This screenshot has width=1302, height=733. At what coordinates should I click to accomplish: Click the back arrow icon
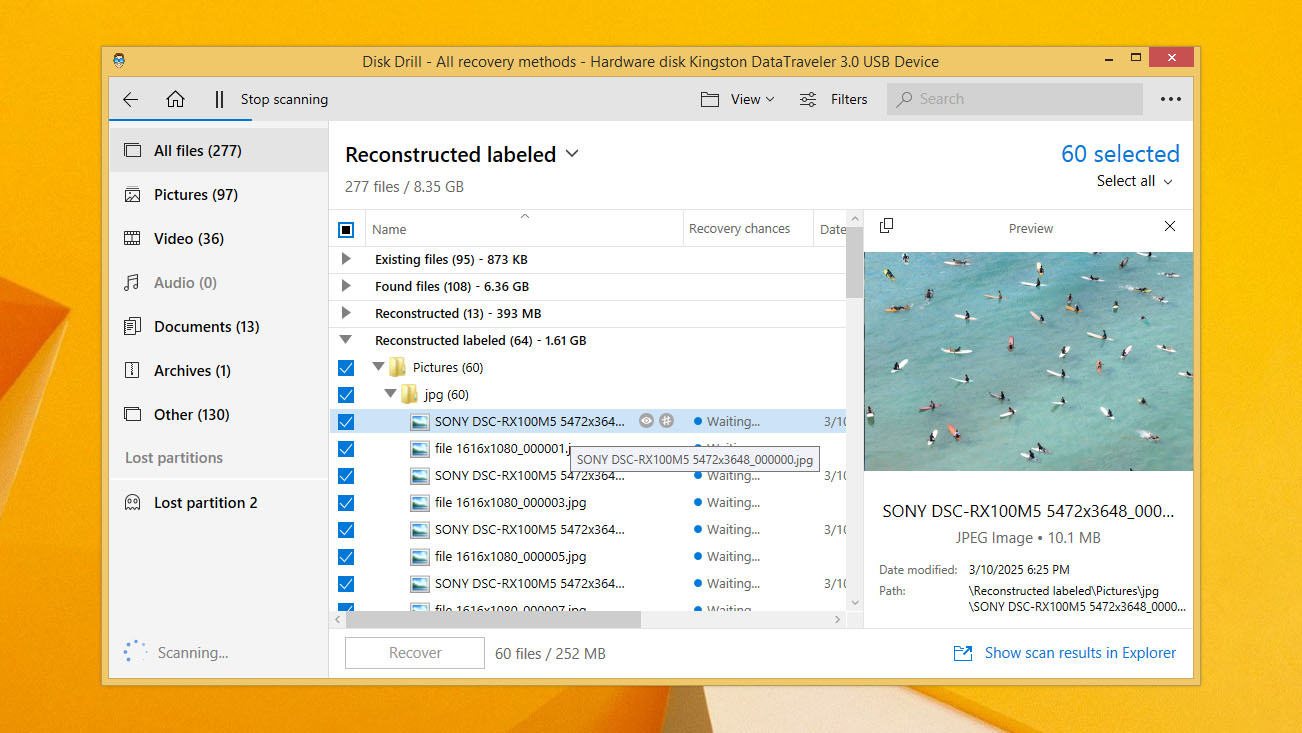click(x=130, y=99)
